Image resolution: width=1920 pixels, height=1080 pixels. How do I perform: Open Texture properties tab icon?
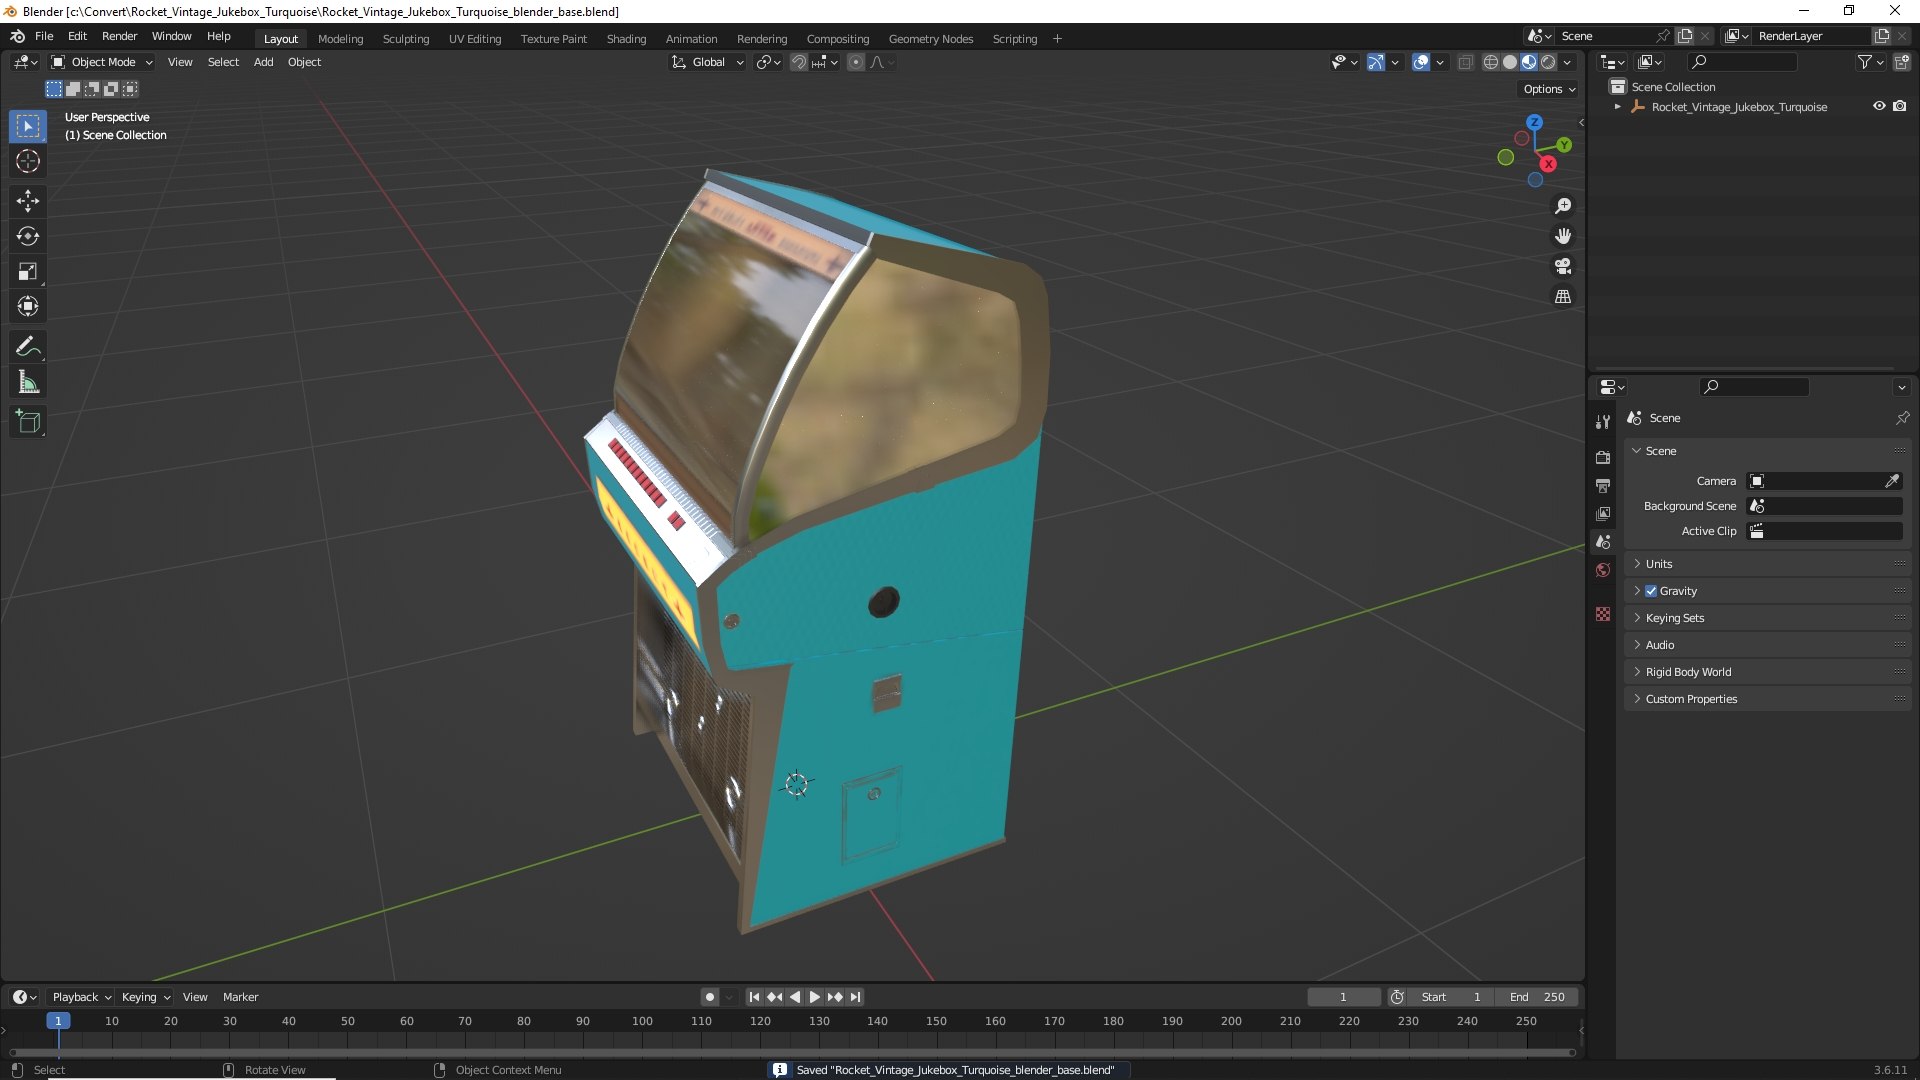coord(1603,614)
